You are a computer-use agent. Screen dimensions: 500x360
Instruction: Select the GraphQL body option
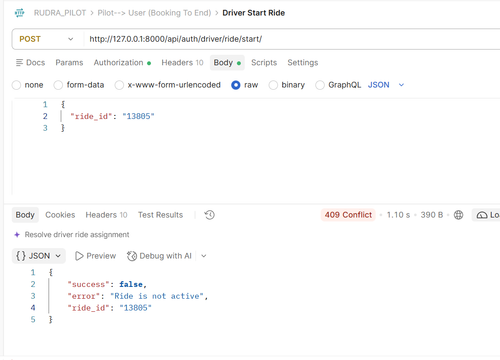coord(320,85)
